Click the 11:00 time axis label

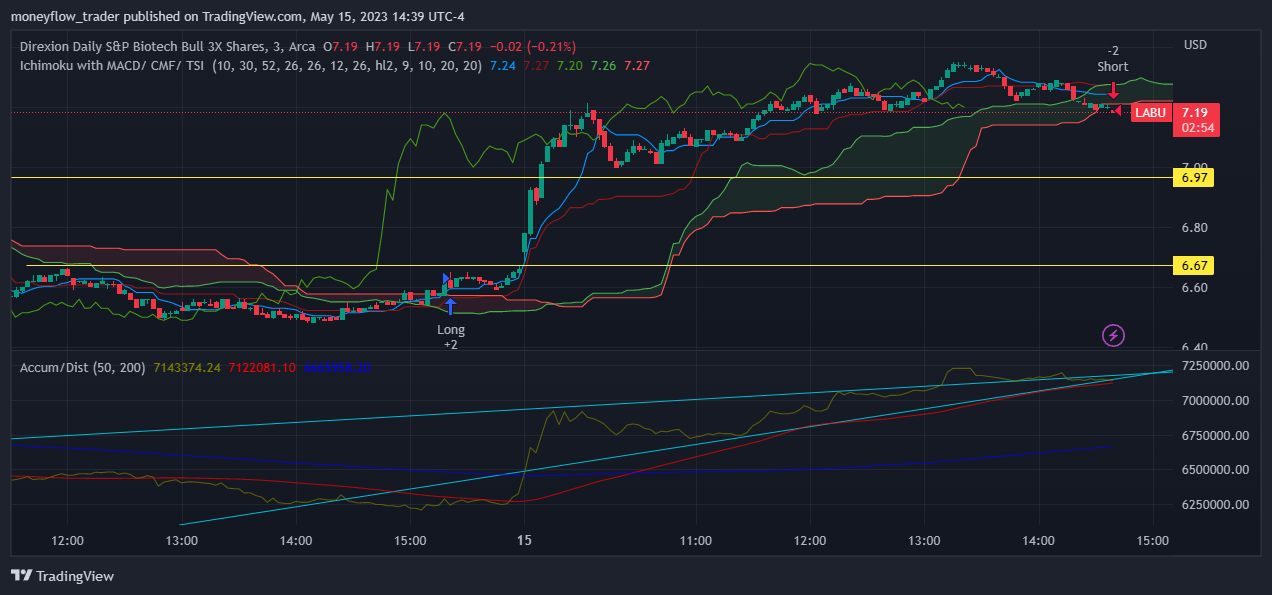[x=695, y=540]
